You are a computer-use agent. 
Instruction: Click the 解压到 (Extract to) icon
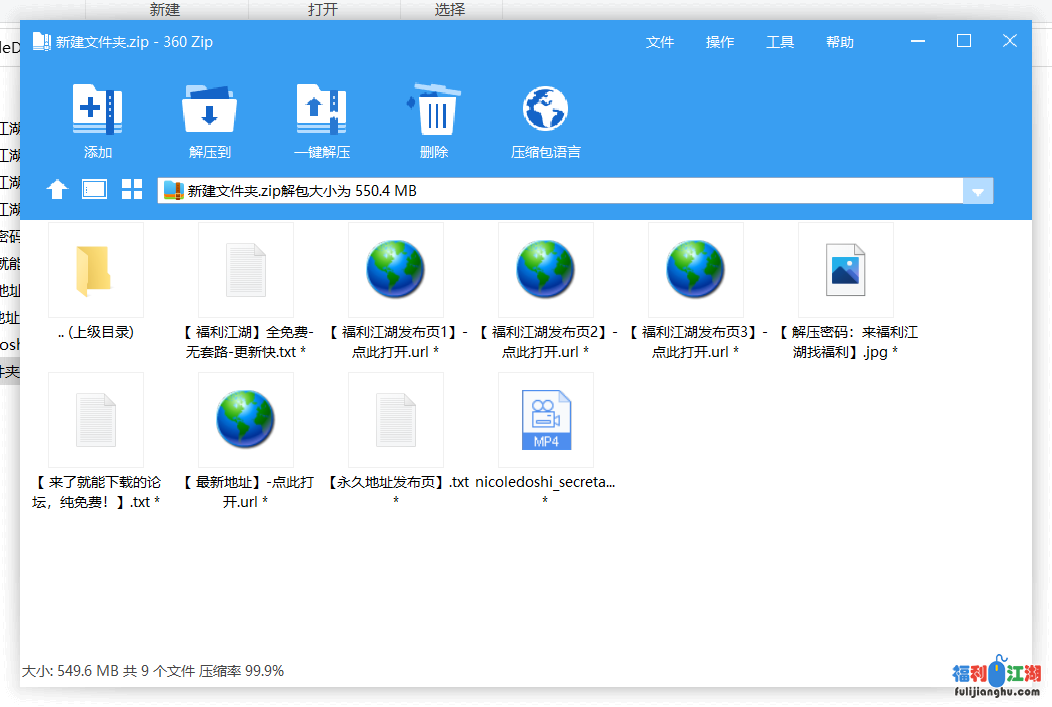tap(209, 109)
